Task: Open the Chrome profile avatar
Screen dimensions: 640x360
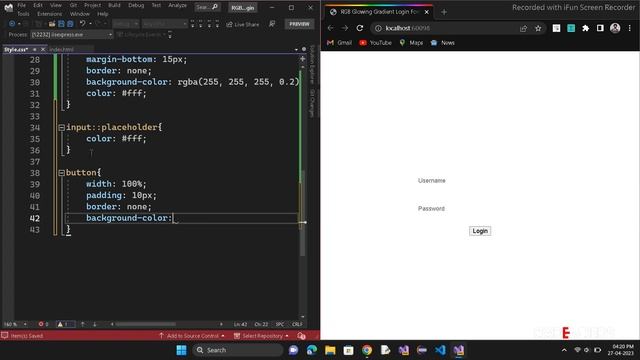Action: (x=615, y=28)
